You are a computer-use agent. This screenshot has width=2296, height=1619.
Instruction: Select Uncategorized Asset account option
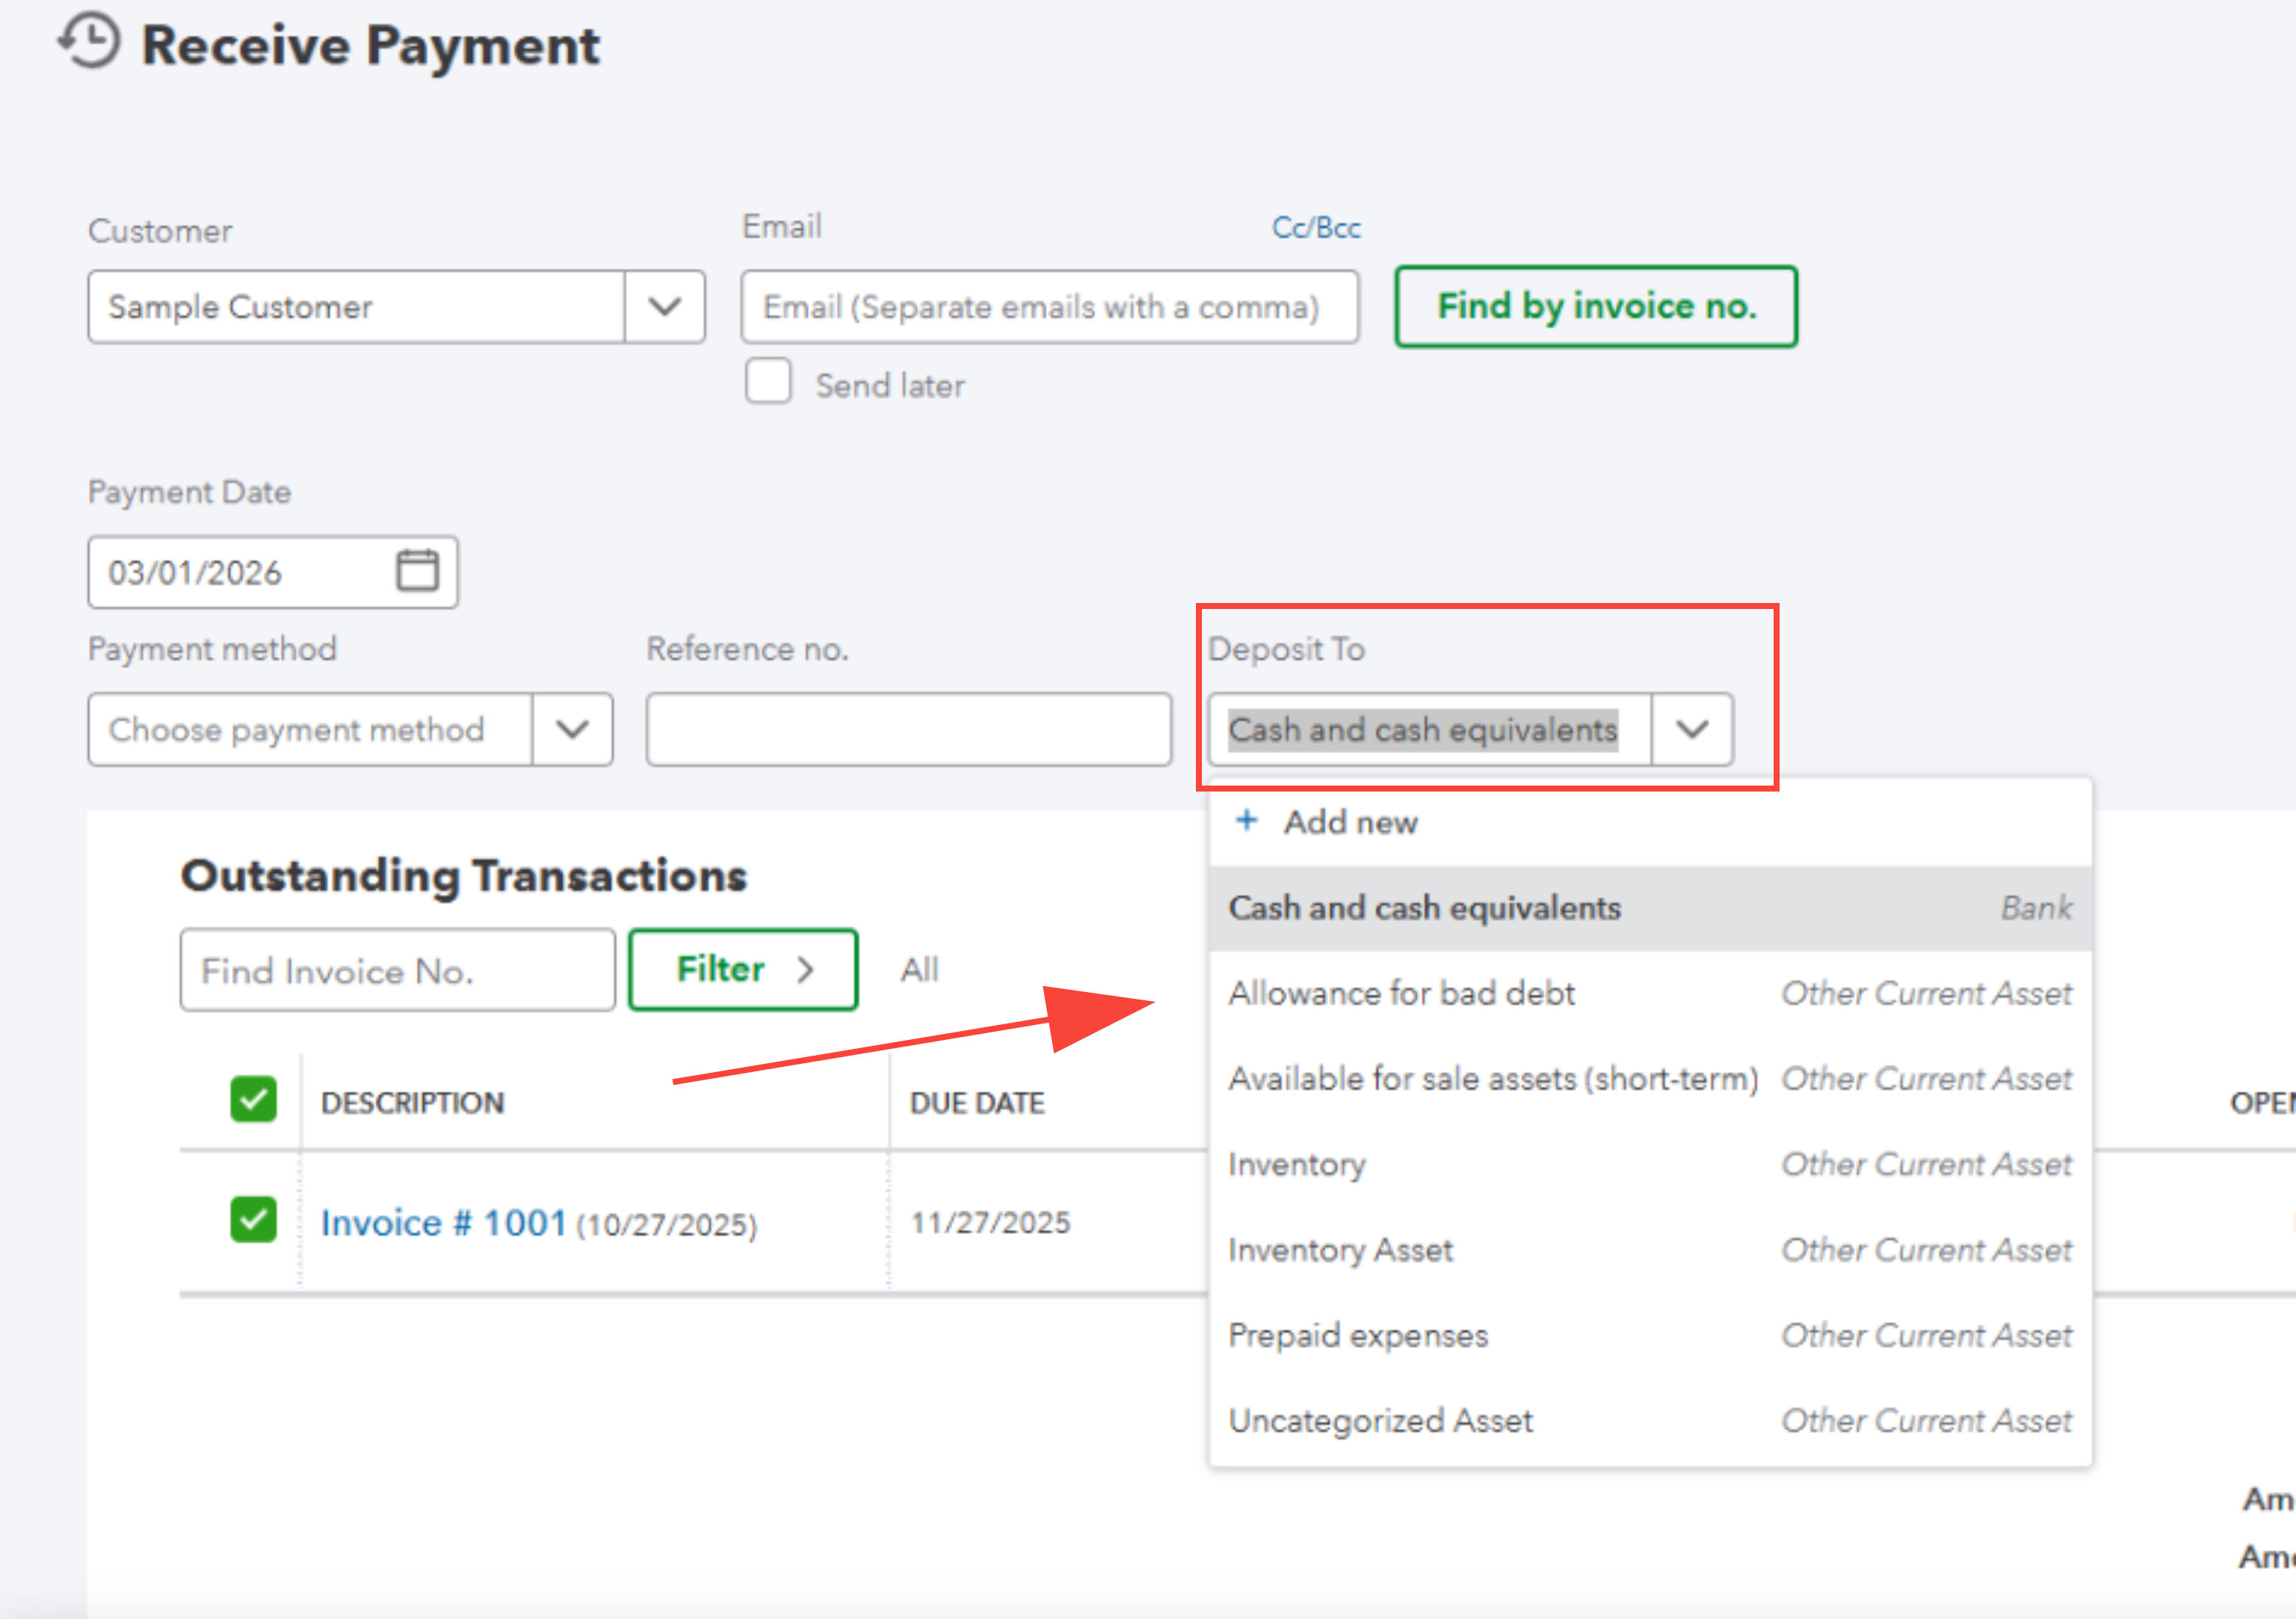point(1650,1421)
